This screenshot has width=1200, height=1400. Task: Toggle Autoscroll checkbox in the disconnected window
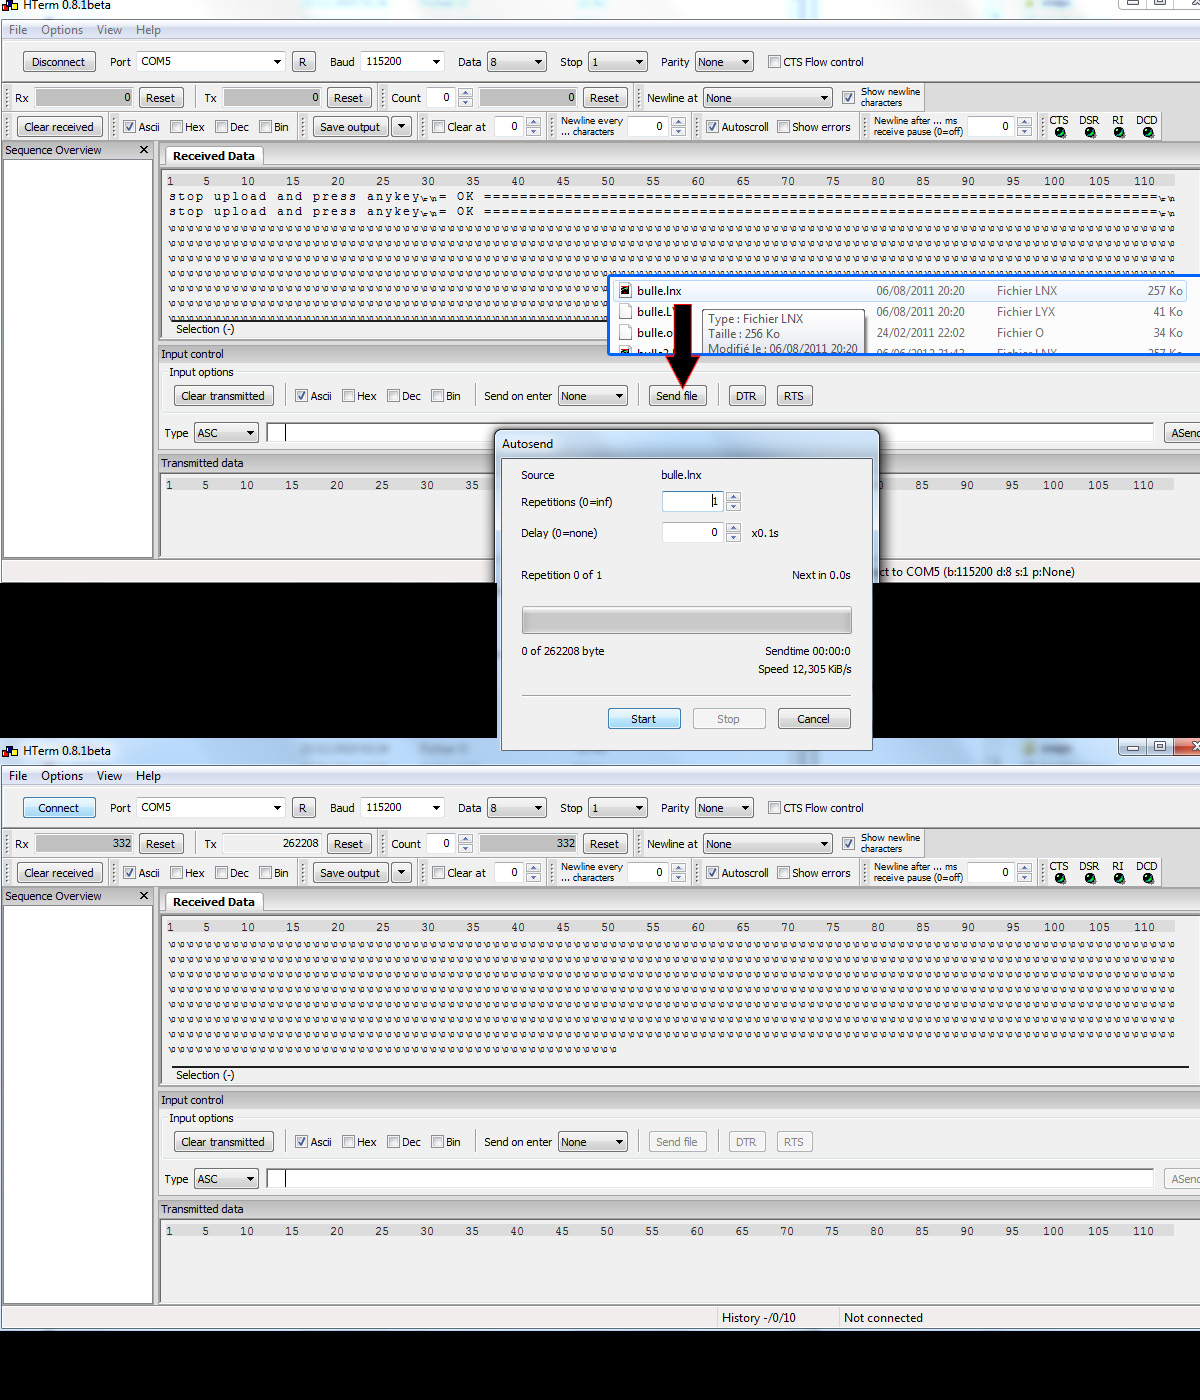point(713,873)
